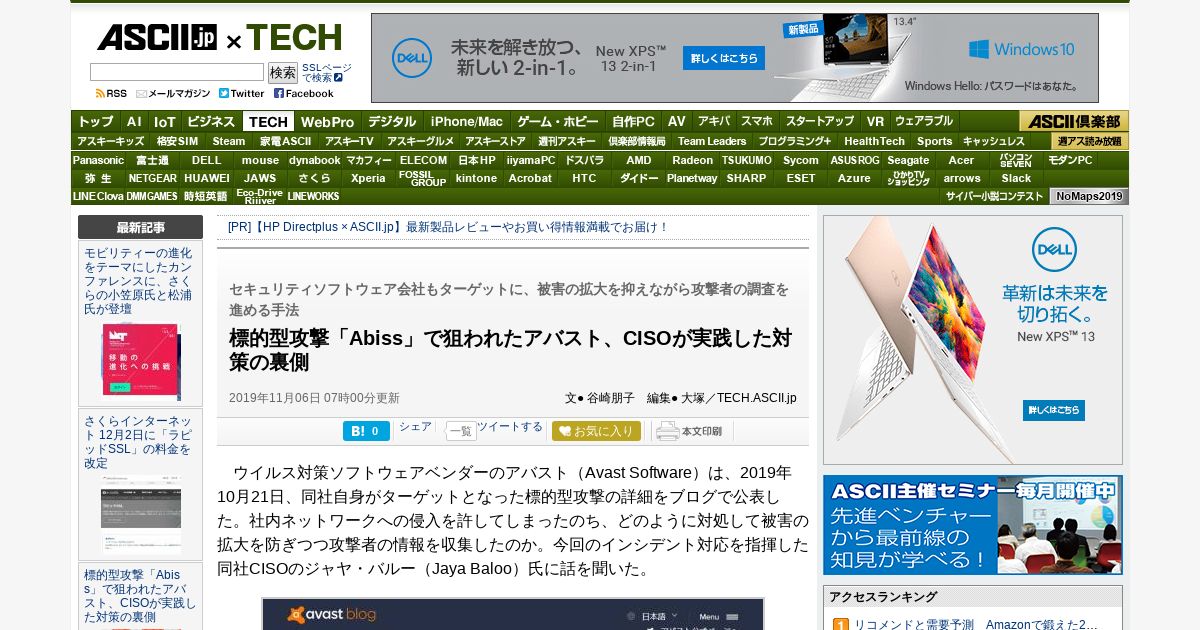Open the Azure brand link
1200x630 pixels.
click(x=854, y=178)
